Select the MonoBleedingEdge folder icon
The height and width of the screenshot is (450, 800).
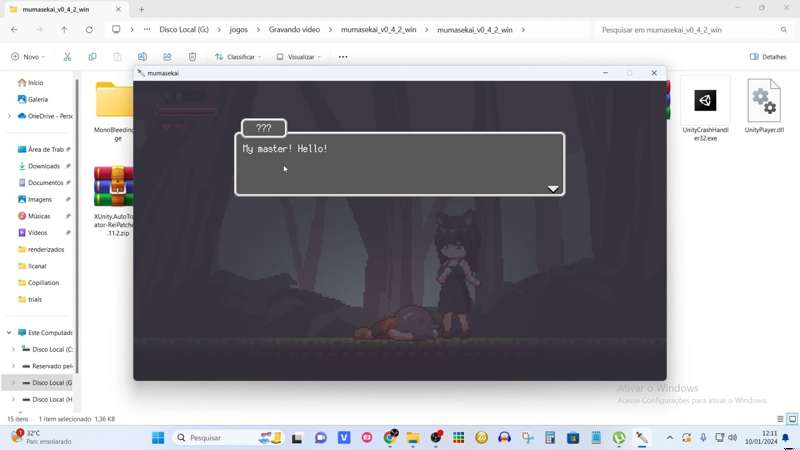(x=114, y=99)
